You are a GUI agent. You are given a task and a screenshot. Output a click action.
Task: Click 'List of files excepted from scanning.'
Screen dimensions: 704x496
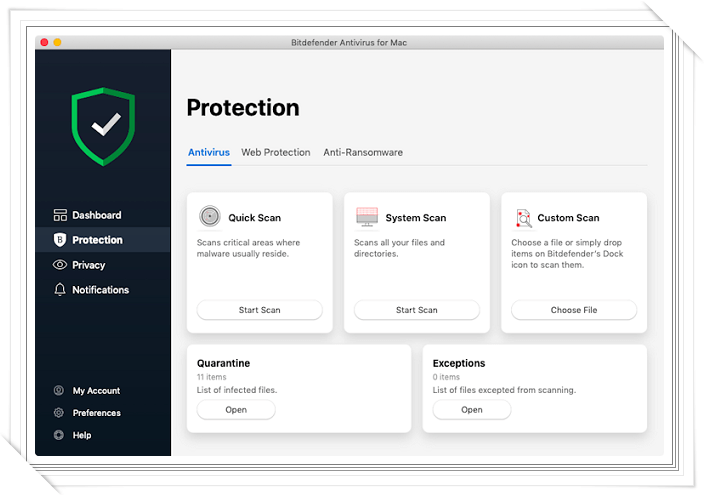pos(504,390)
